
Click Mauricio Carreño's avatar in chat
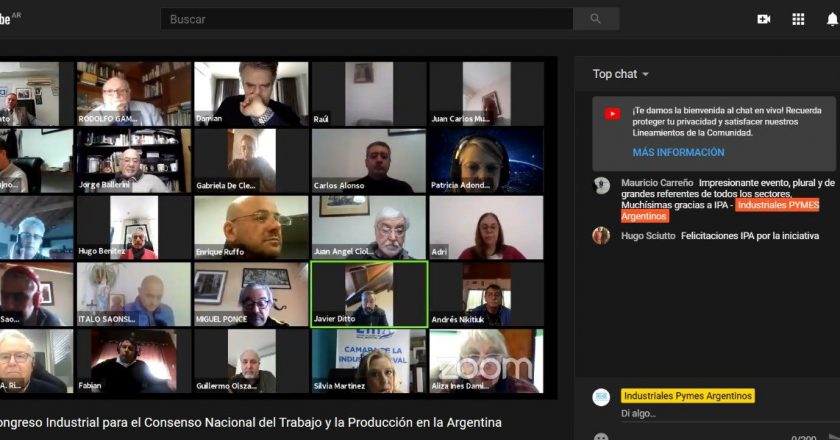click(602, 185)
